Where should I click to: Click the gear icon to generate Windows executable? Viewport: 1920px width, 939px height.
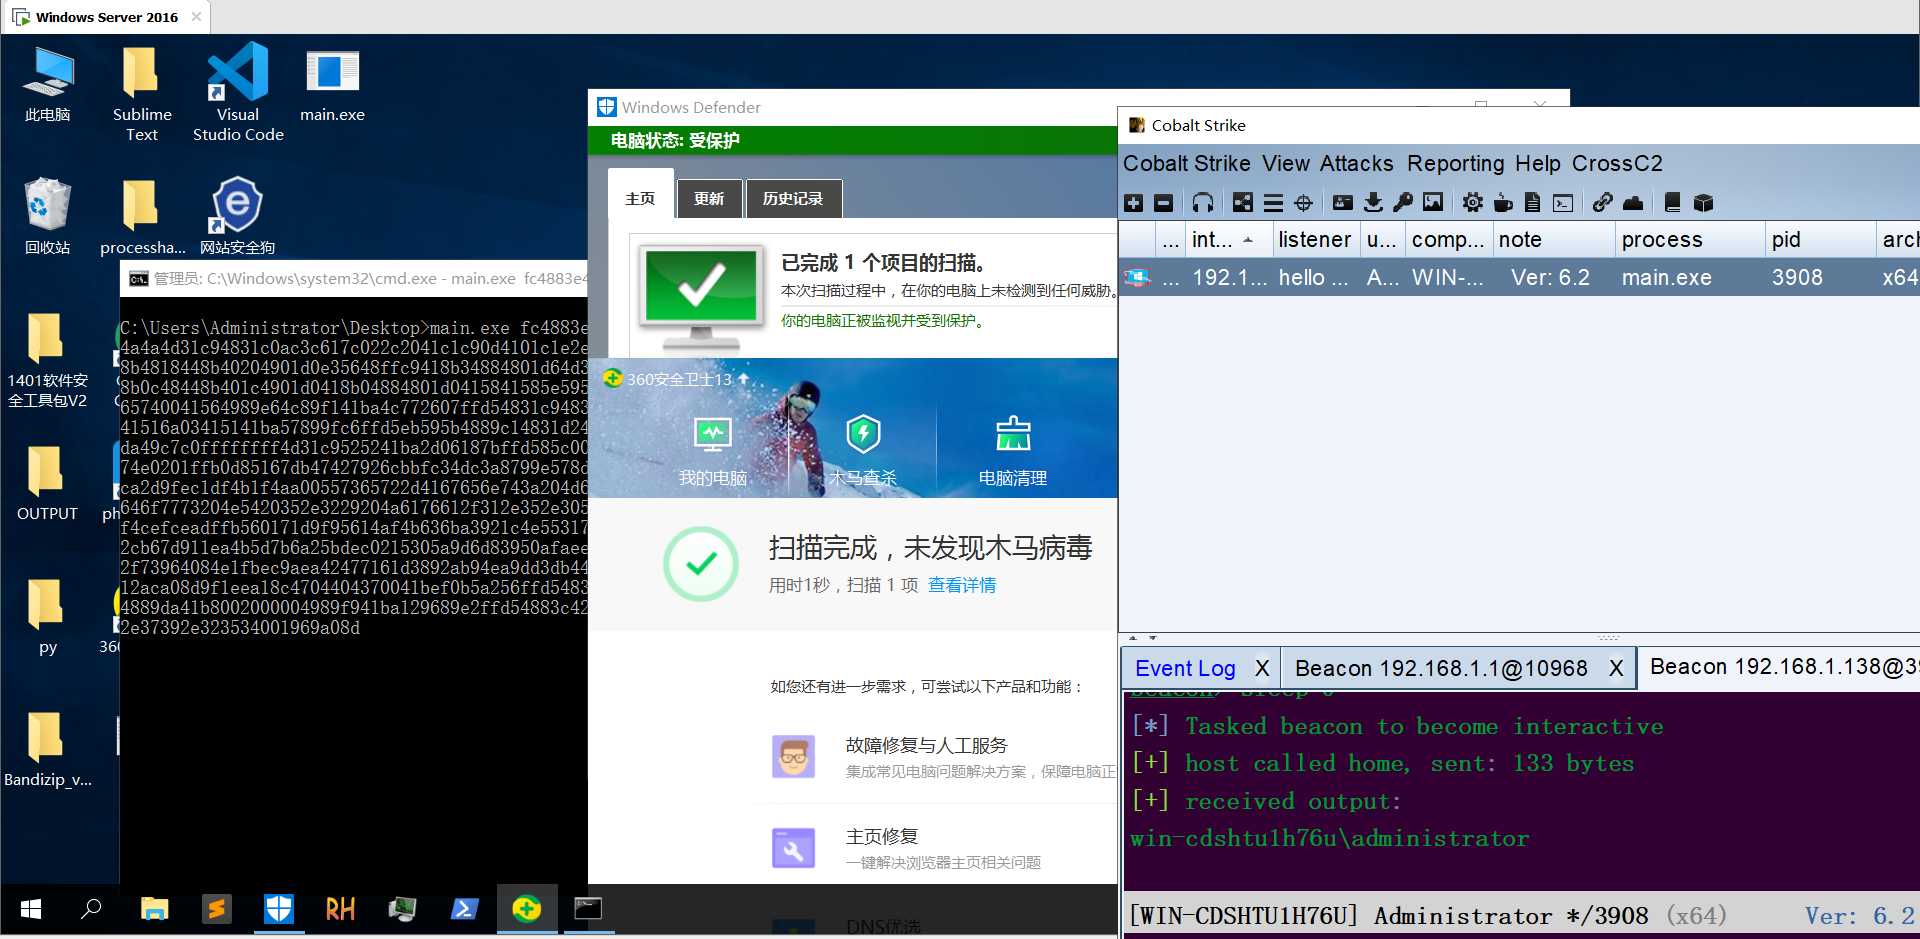pos(1472,203)
